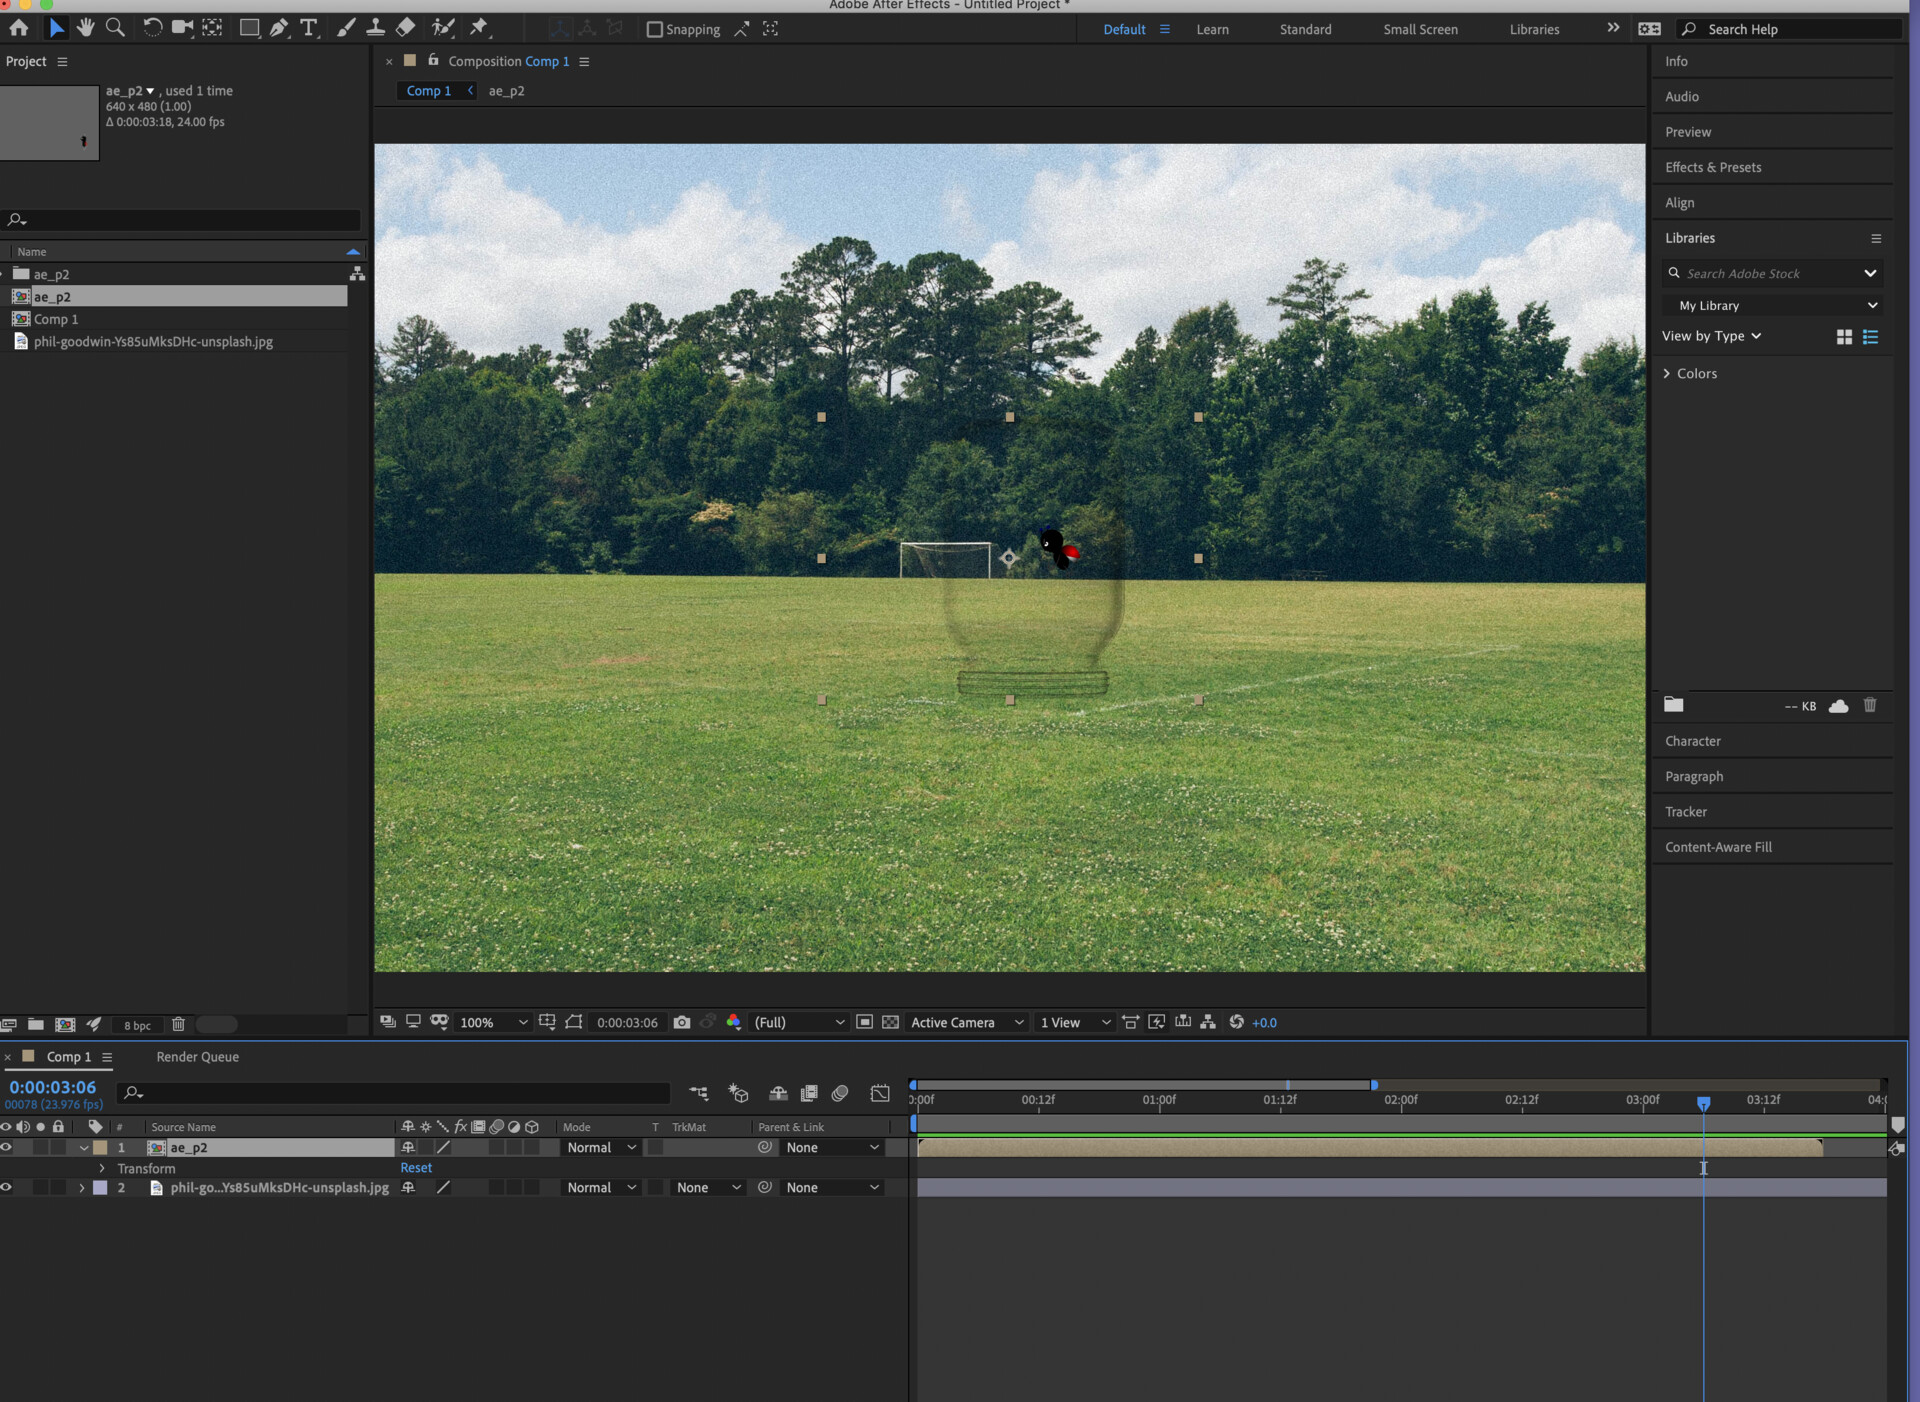Select the Horizontal Type tool

point(309,28)
